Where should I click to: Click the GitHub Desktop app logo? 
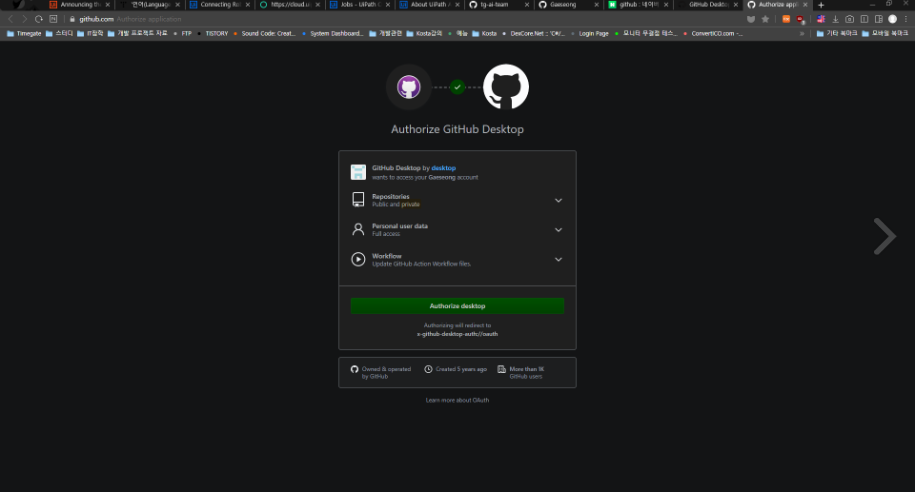click(409, 87)
